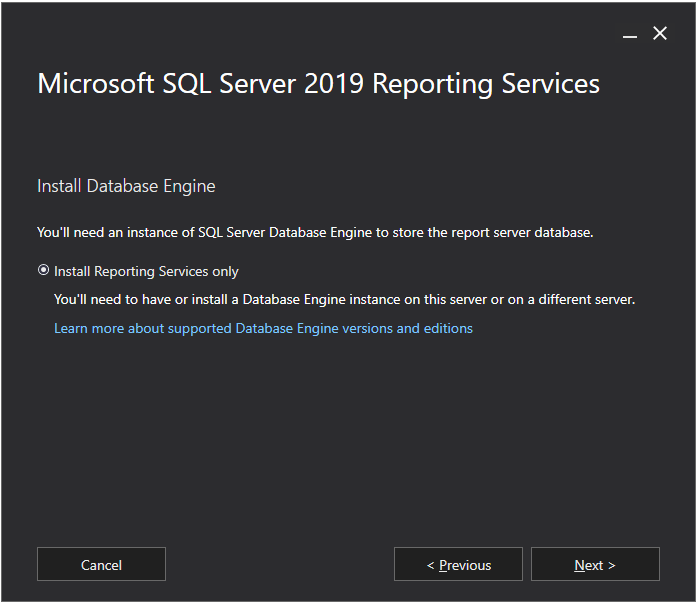Screen dimensions: 698x603
Task: Select the Install Reporting Services only radio button
Action: click(x=43, y=271)
